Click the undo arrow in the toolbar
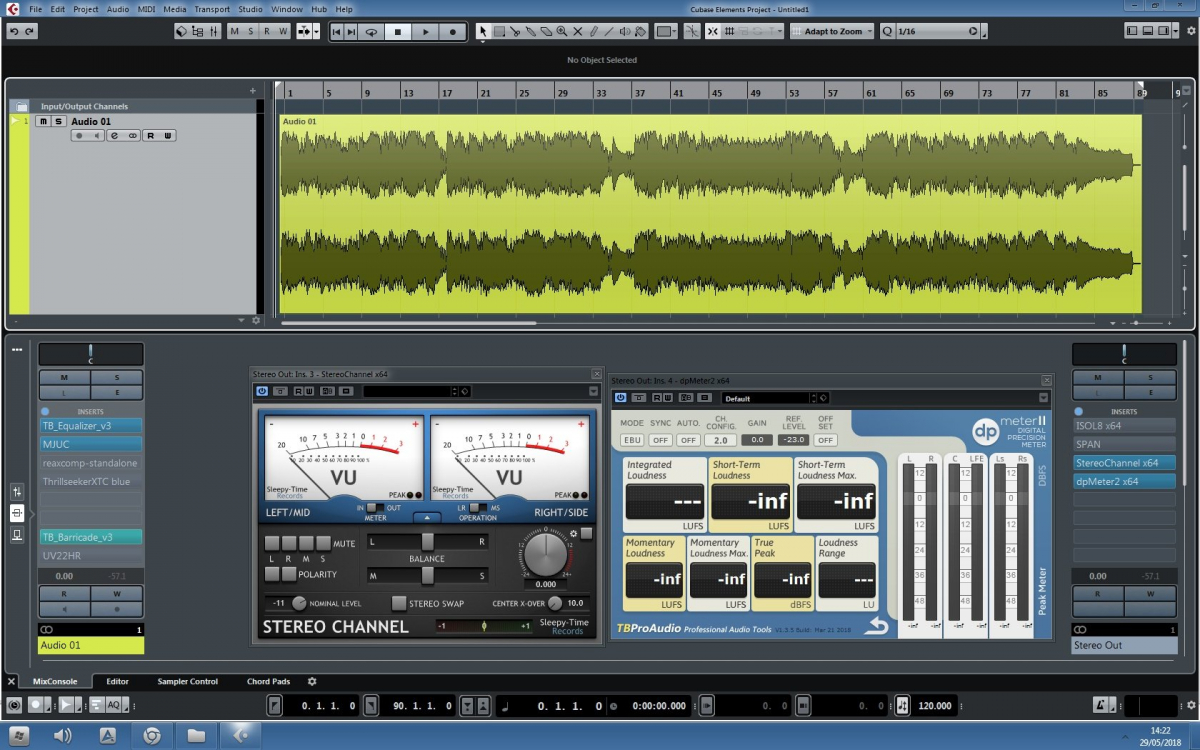 coord(14,32)
